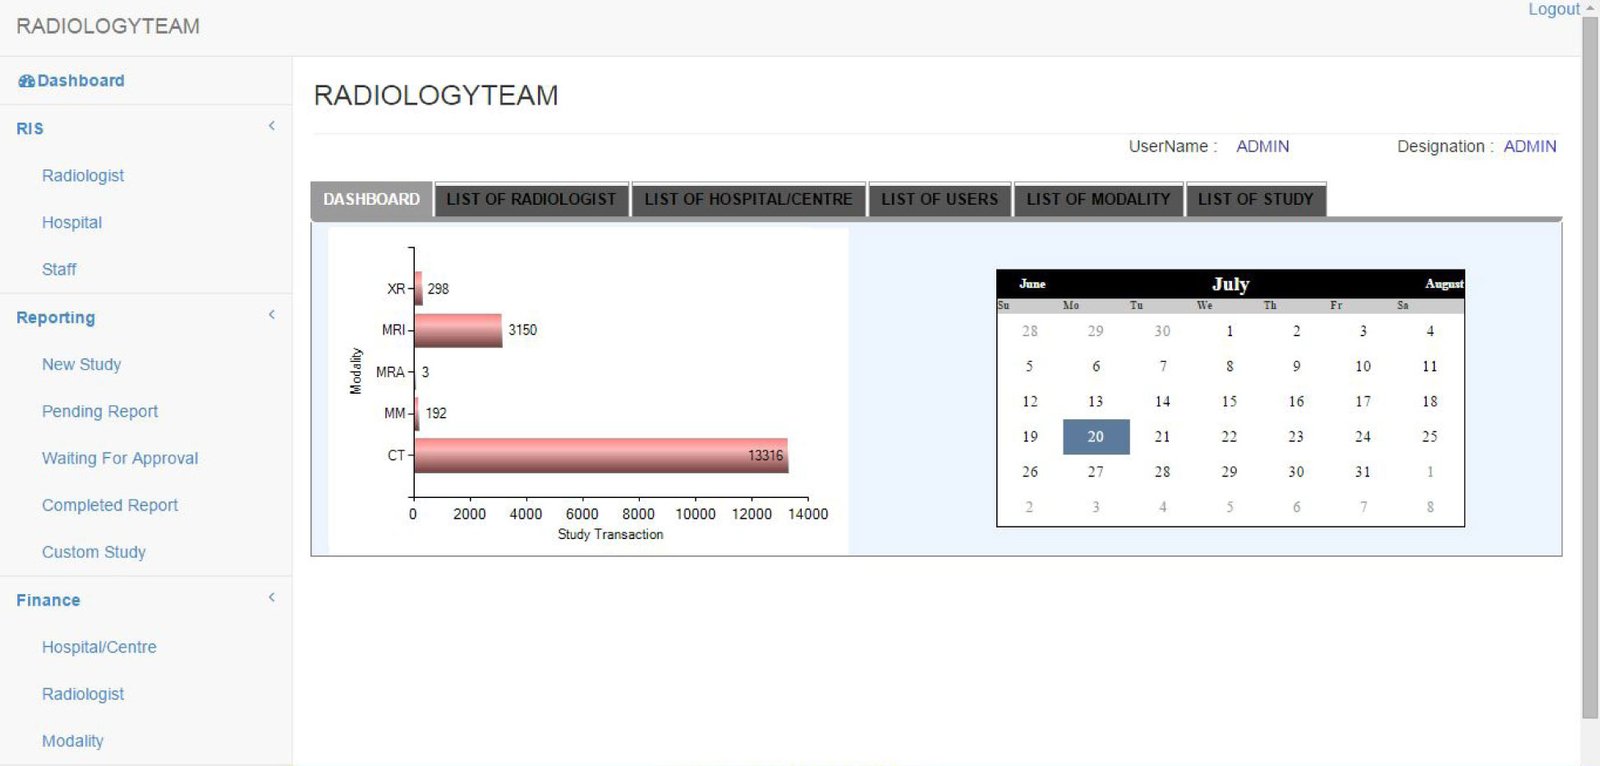Viewport: 1600px width, 766px height.
Task: Open Waiting For Approval page
Action: pyautogui.click(x=120, y=458)
